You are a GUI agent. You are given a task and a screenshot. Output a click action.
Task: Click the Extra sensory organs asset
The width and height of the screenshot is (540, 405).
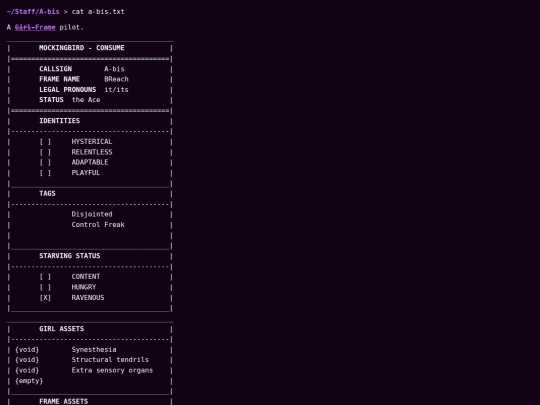[x=112, y=371]
